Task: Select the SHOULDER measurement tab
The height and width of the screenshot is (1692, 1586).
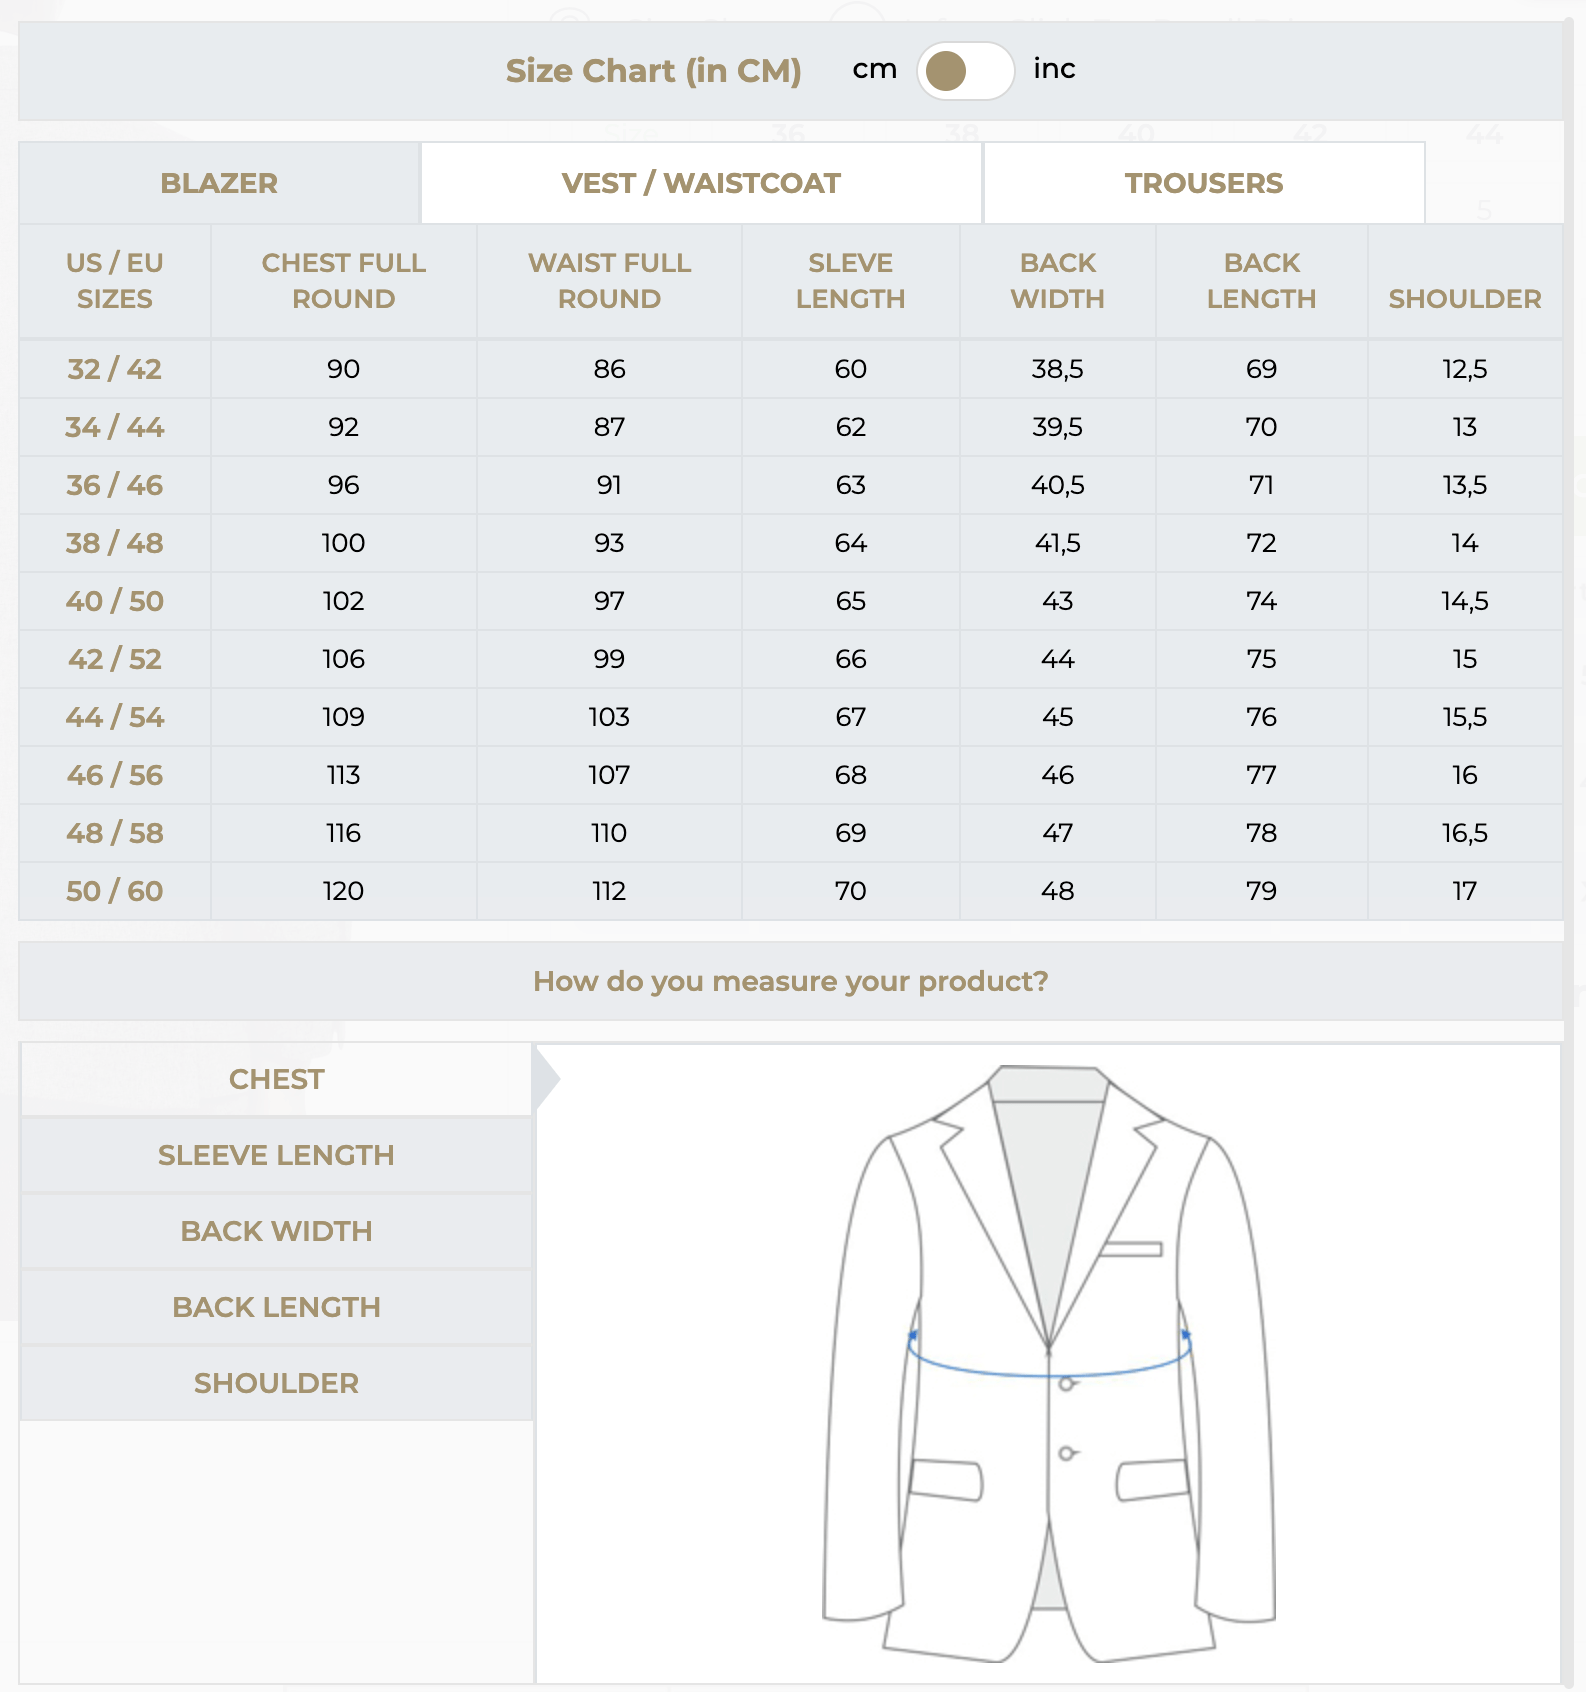Action: pos(276,1383)
